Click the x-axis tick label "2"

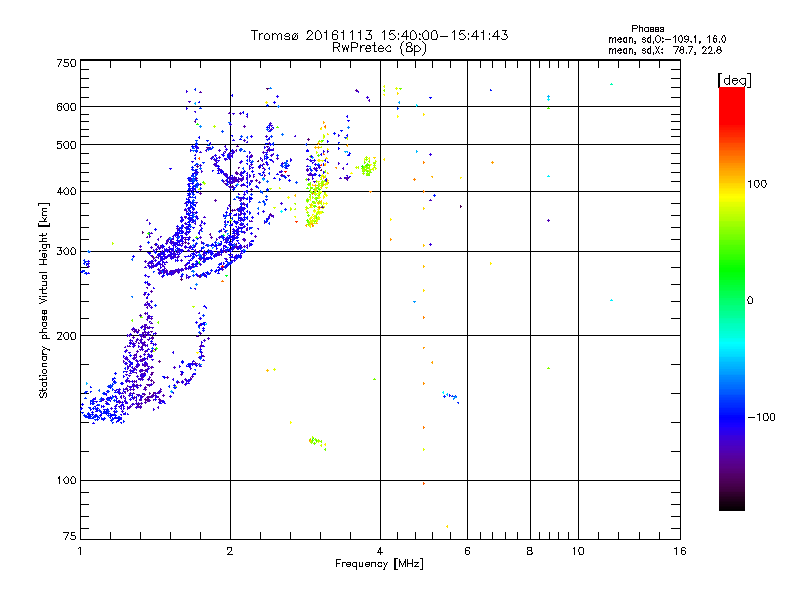pos(230,551)
